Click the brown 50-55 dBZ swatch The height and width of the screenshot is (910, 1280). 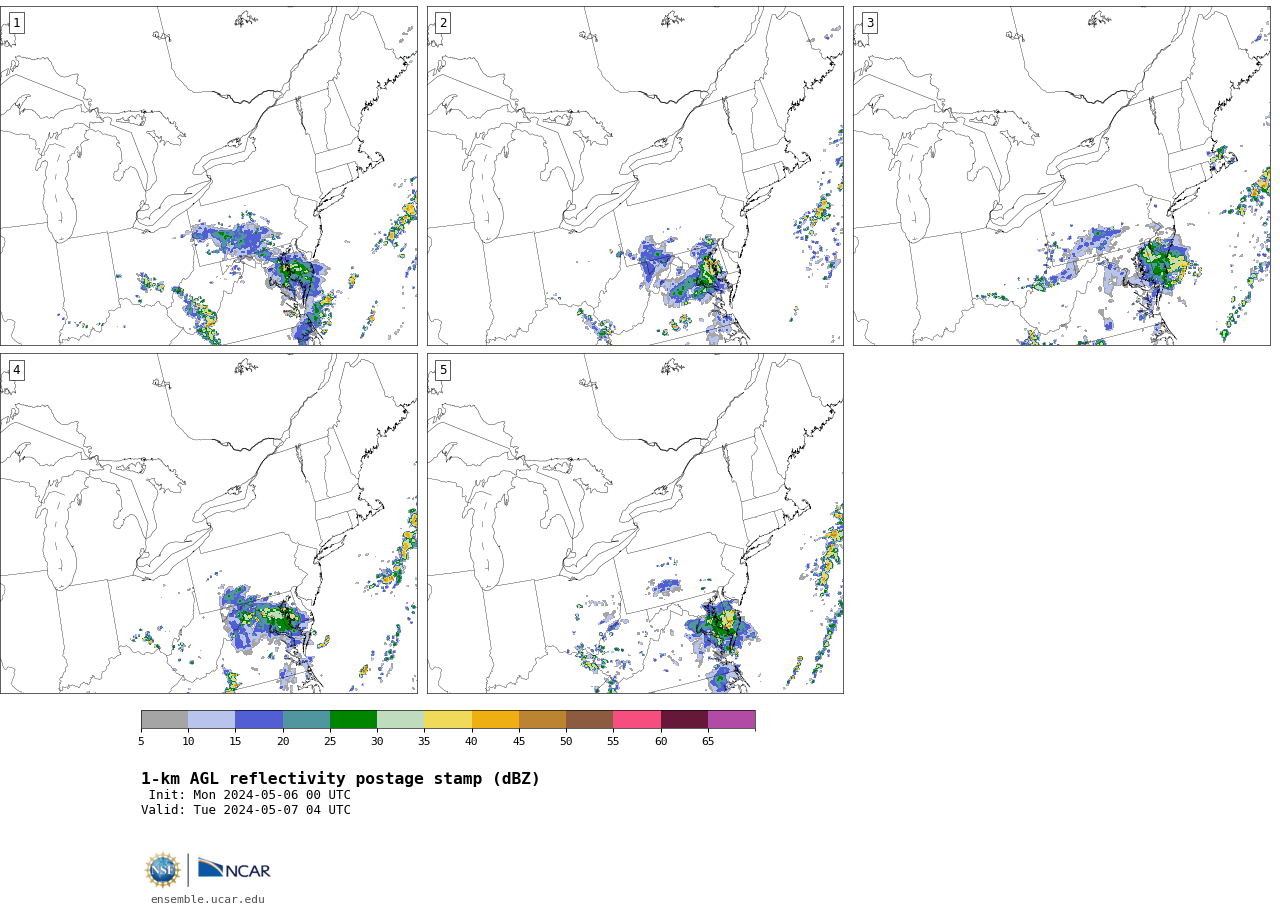[589, 720]
